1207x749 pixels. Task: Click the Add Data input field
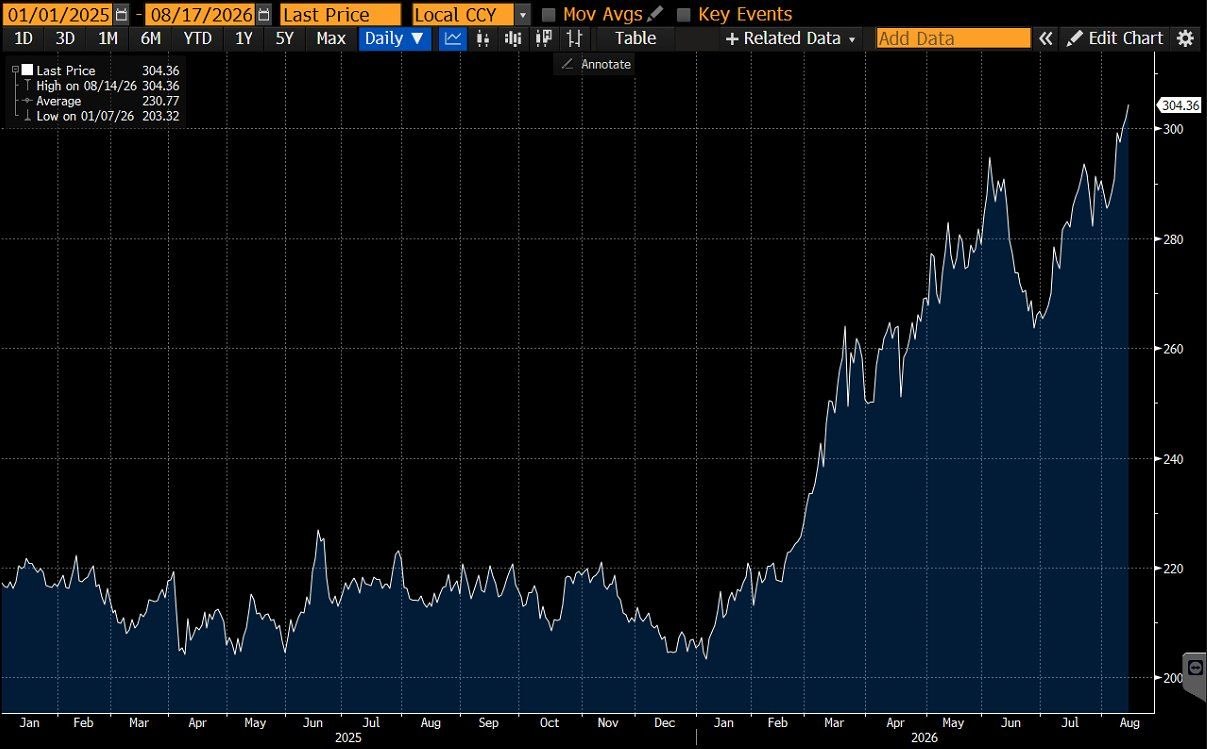[x=953, y=38]
